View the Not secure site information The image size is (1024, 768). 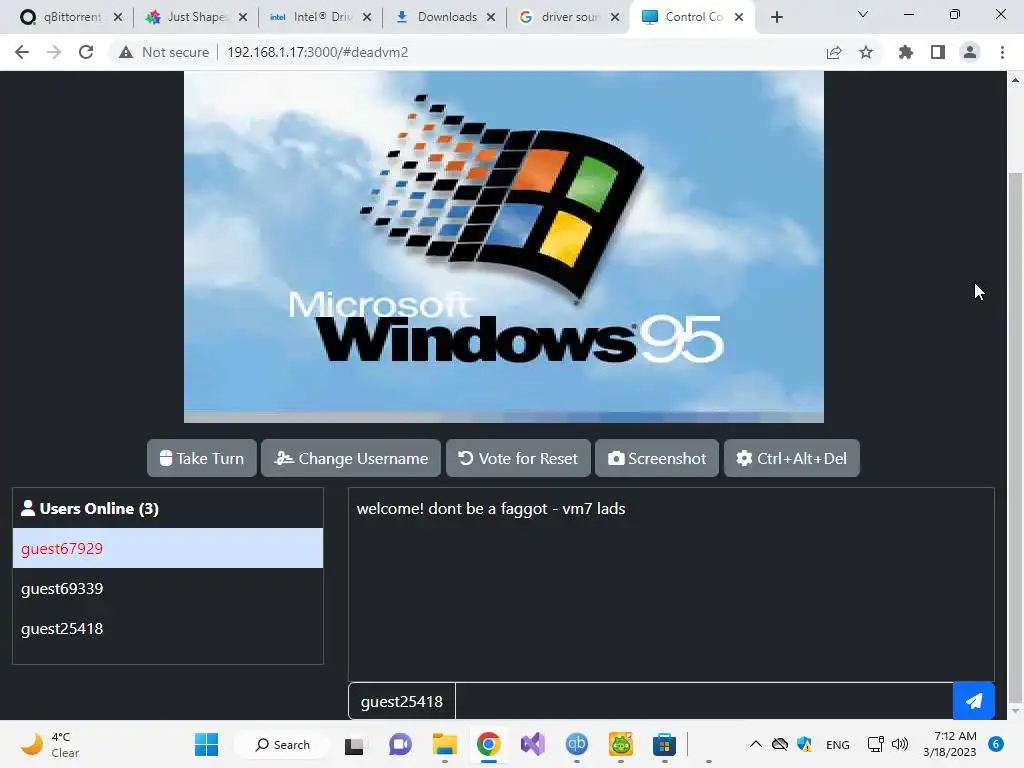click(164, 52)
